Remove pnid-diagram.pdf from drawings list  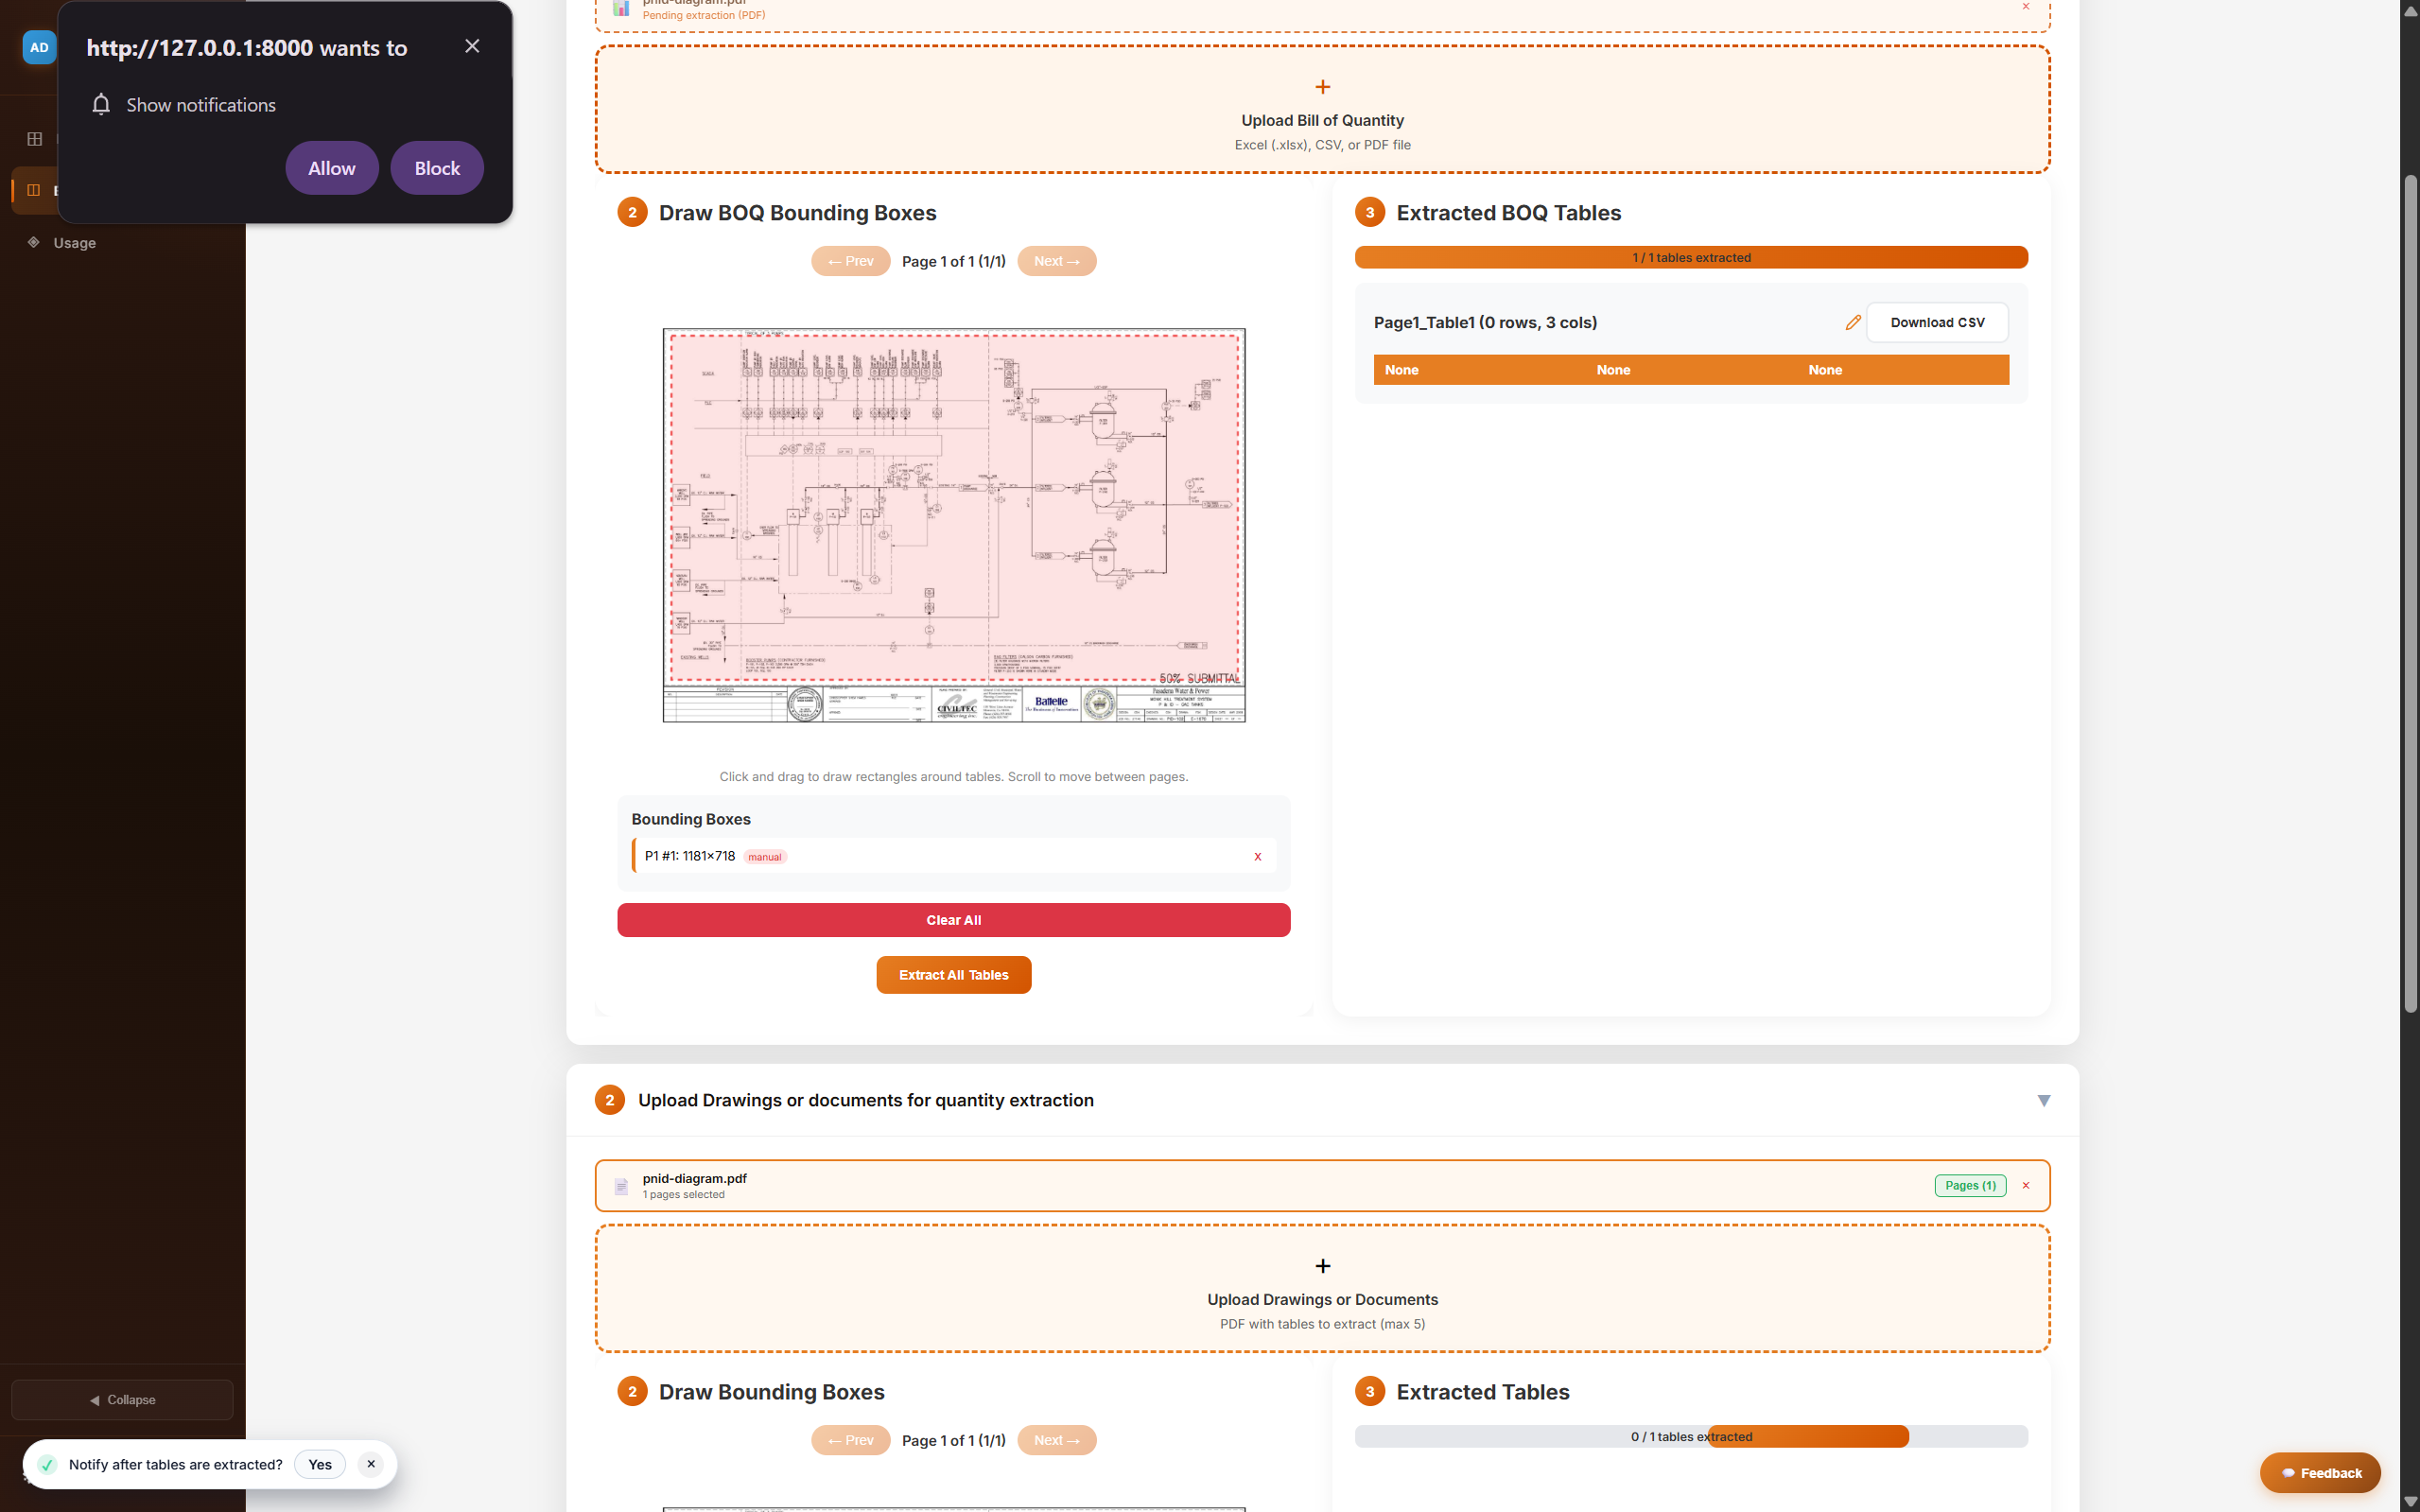[2026, 1185]
